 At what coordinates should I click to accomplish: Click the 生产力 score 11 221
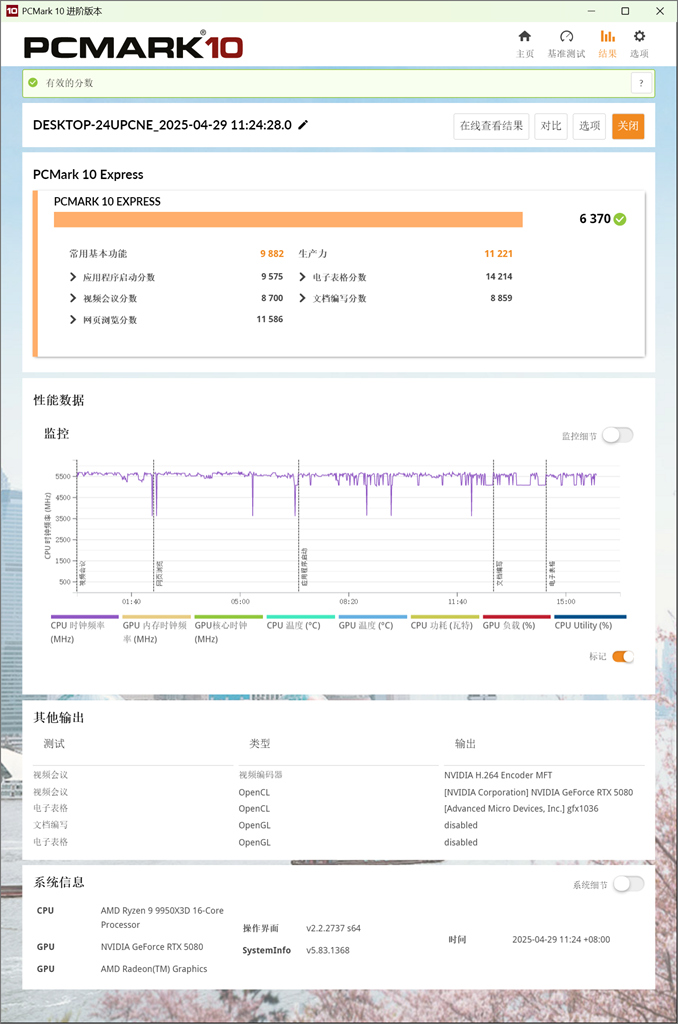pos(498,253)
